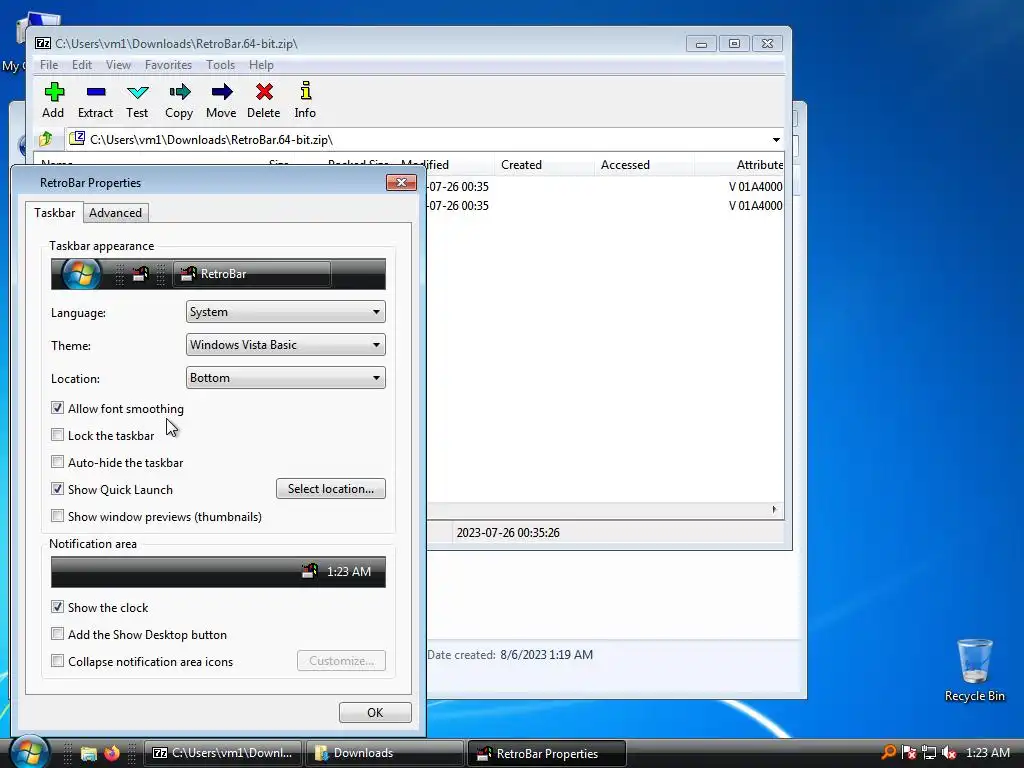Click the network tray icon

[929, 753]
